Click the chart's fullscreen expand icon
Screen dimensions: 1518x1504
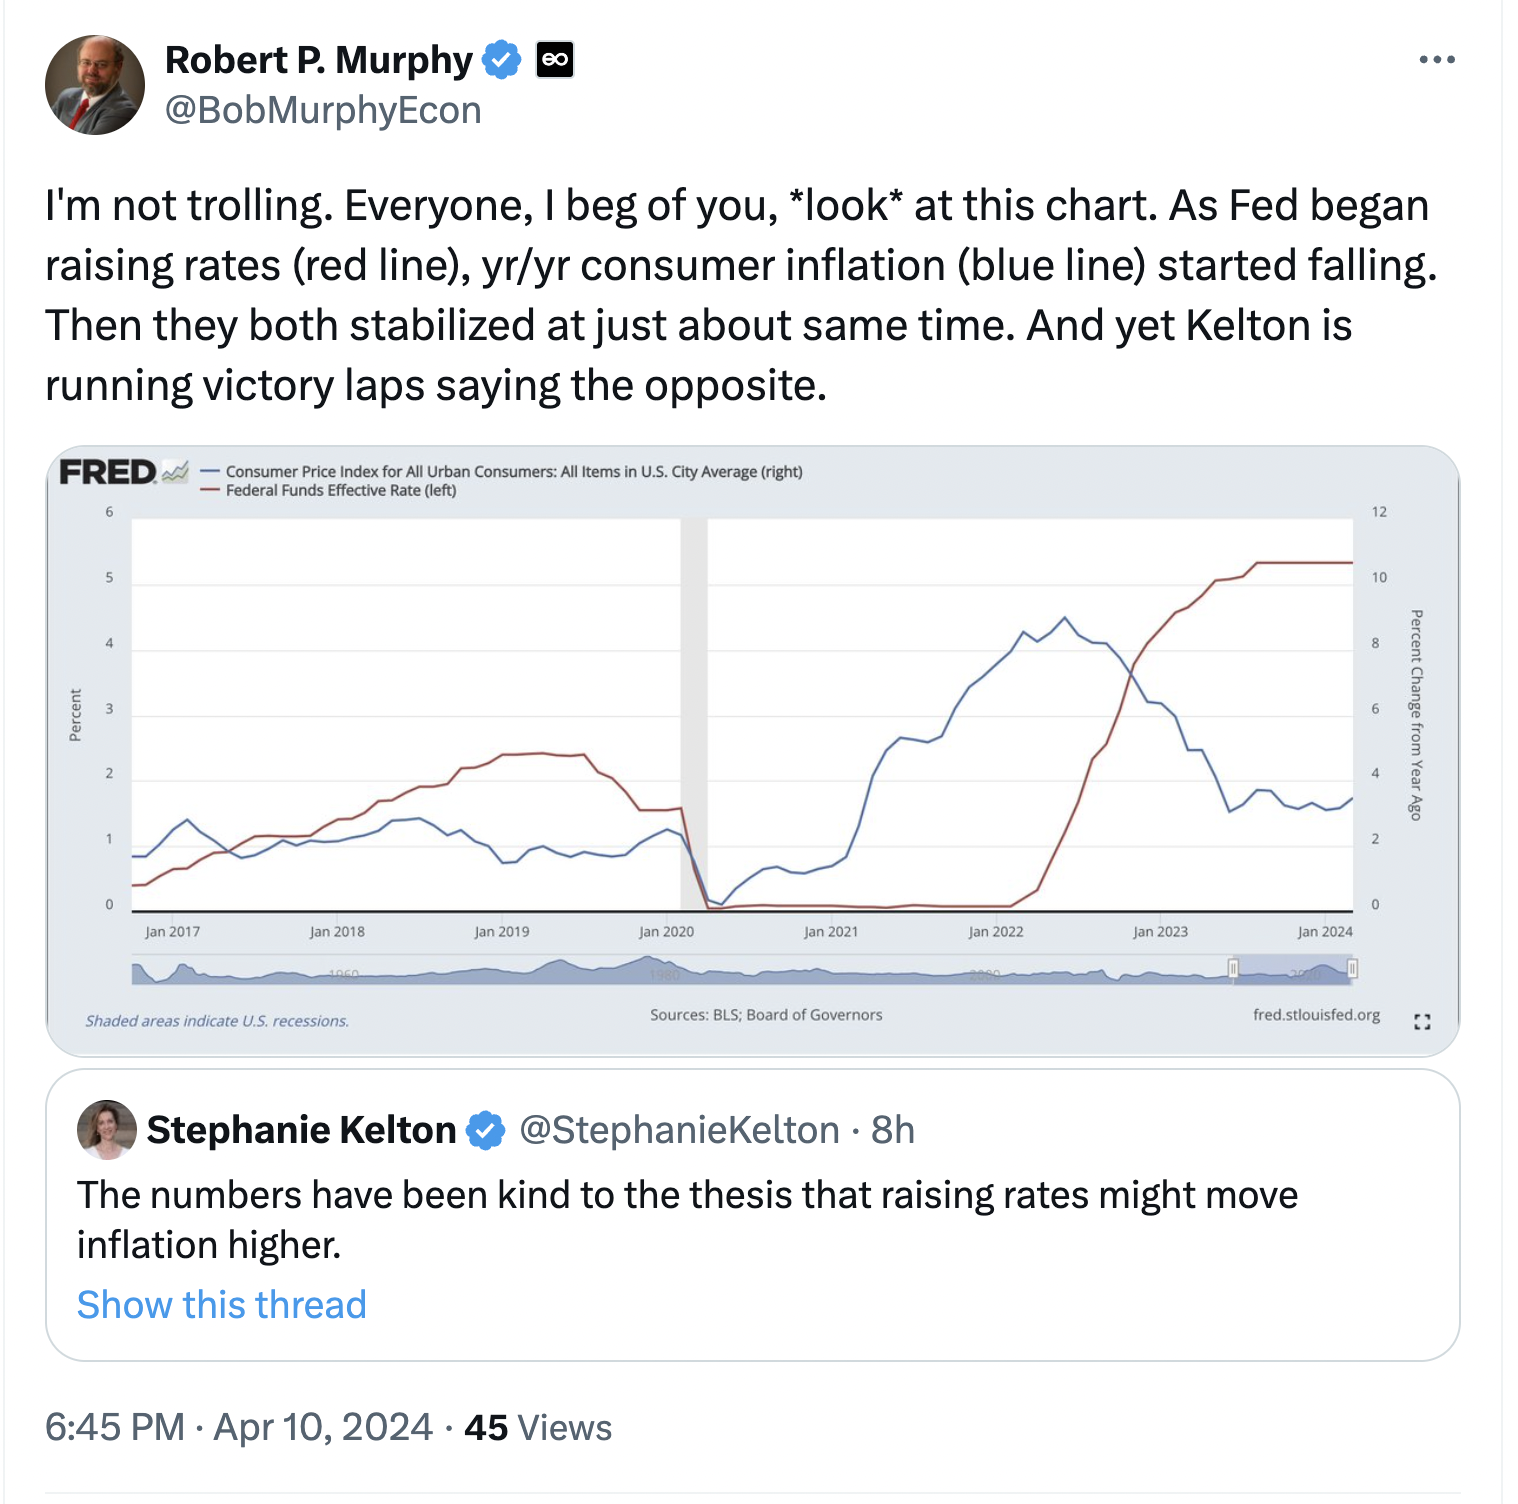pos(1422,1021)
